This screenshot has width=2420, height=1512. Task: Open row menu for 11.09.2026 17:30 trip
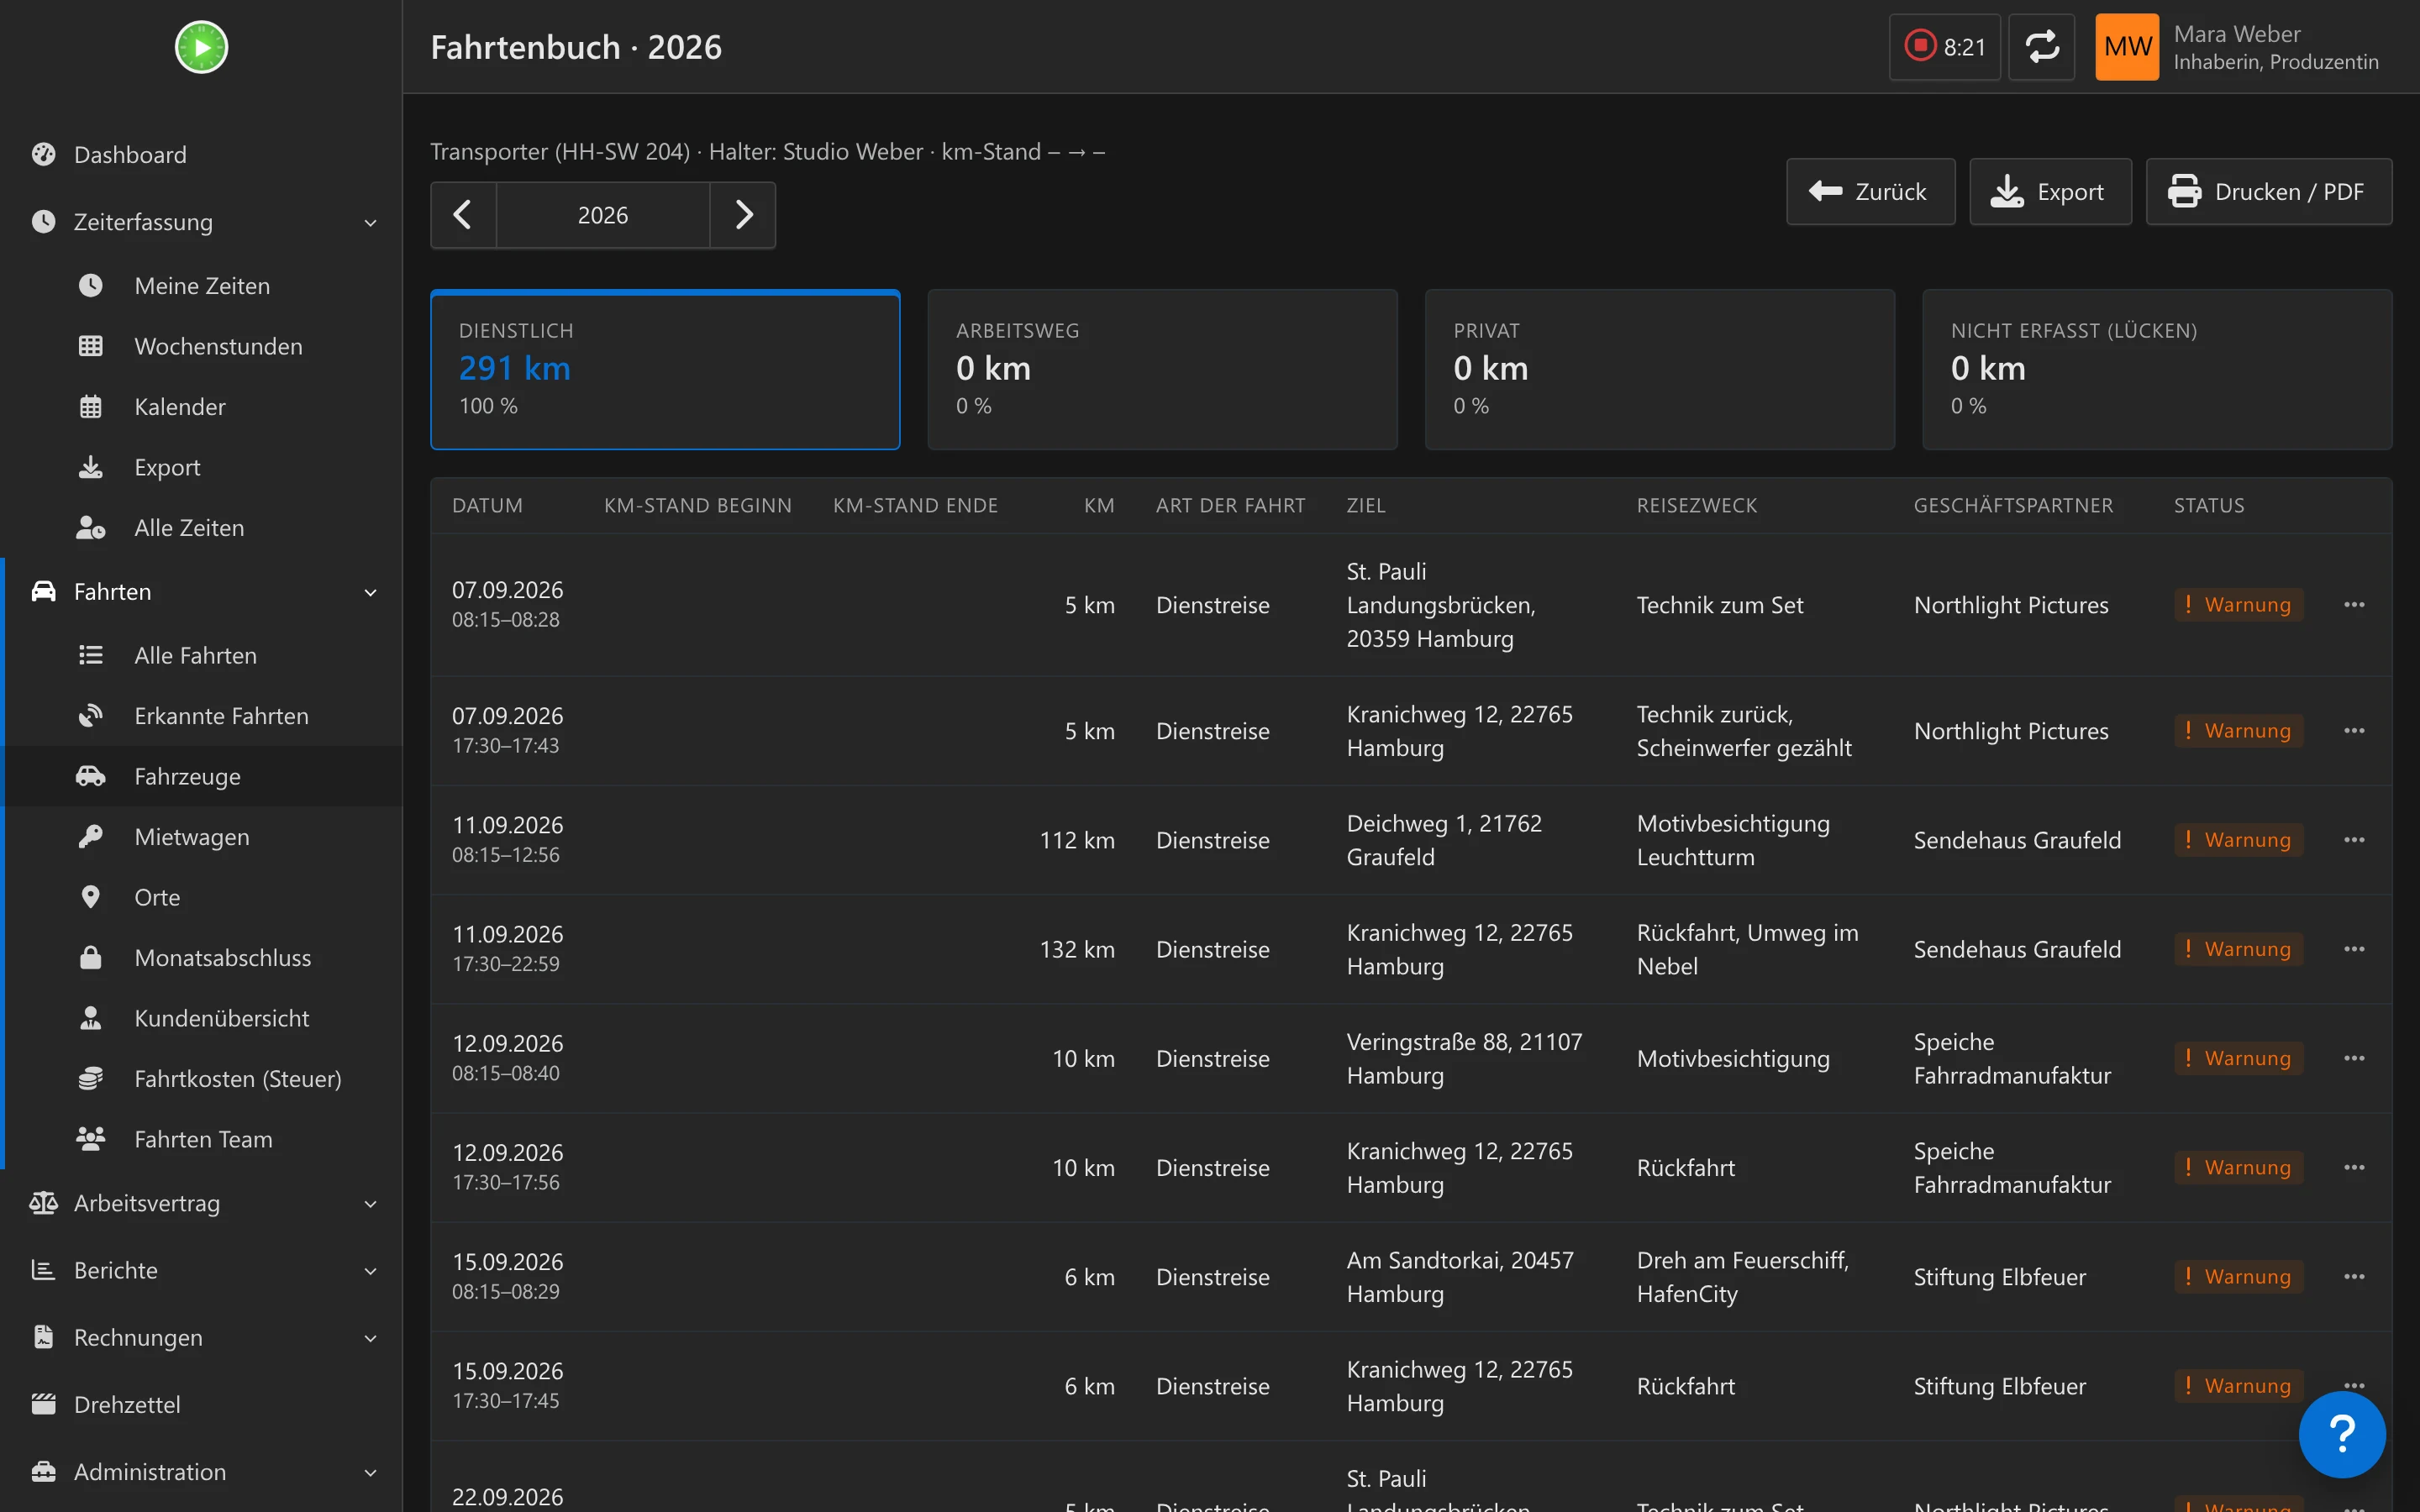click(x=2354, y=949)
